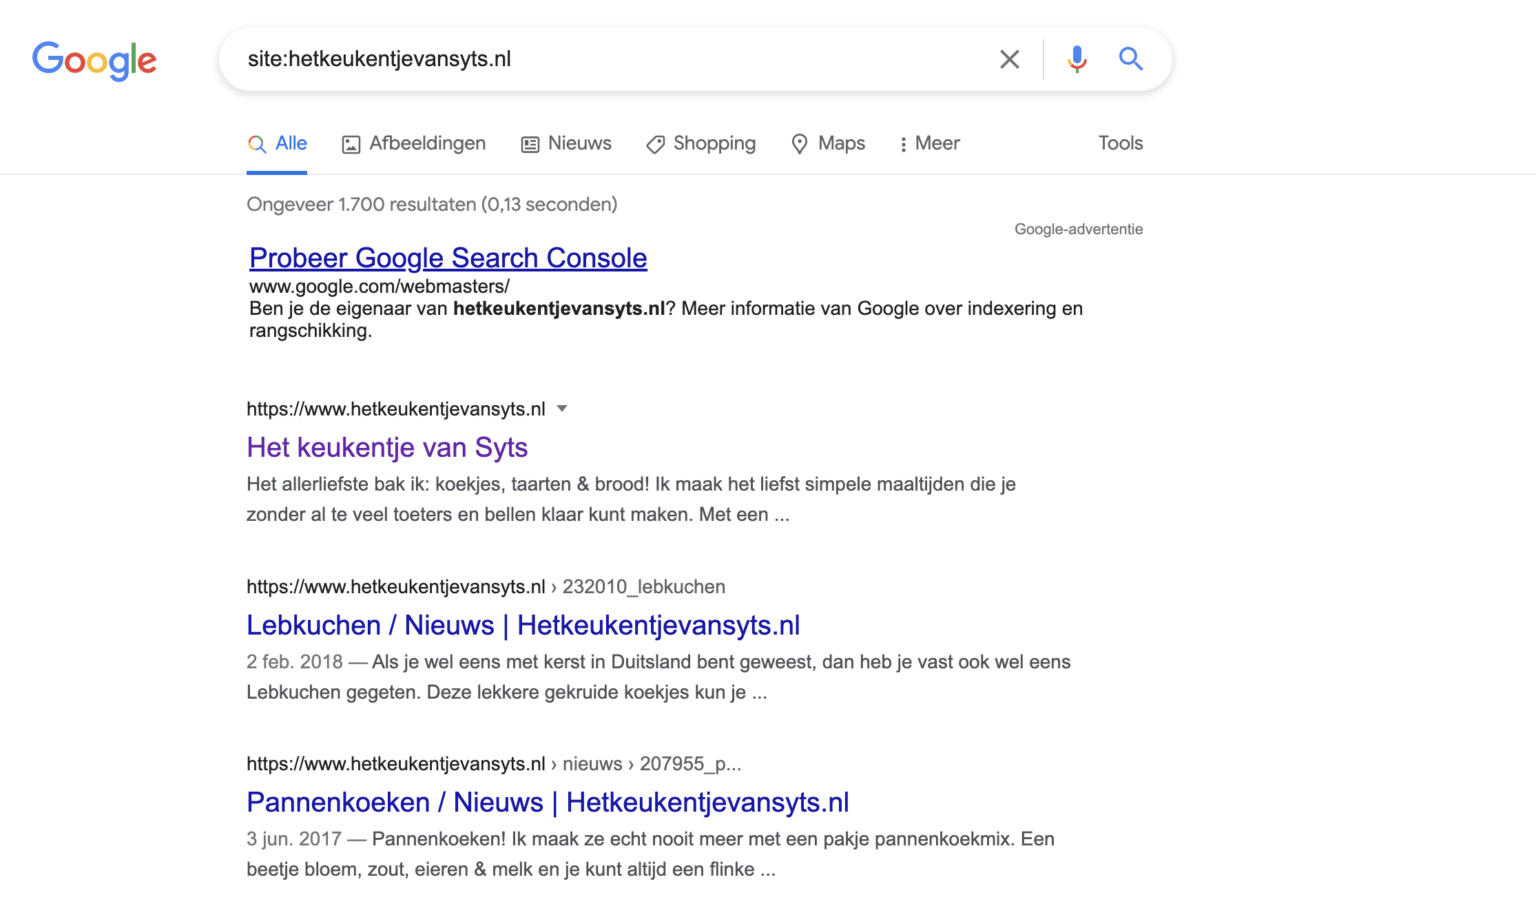The width and height of the screenshot is (1536, 915).
Task: Open Nieuws via the news icon
Action: [529, 144]
